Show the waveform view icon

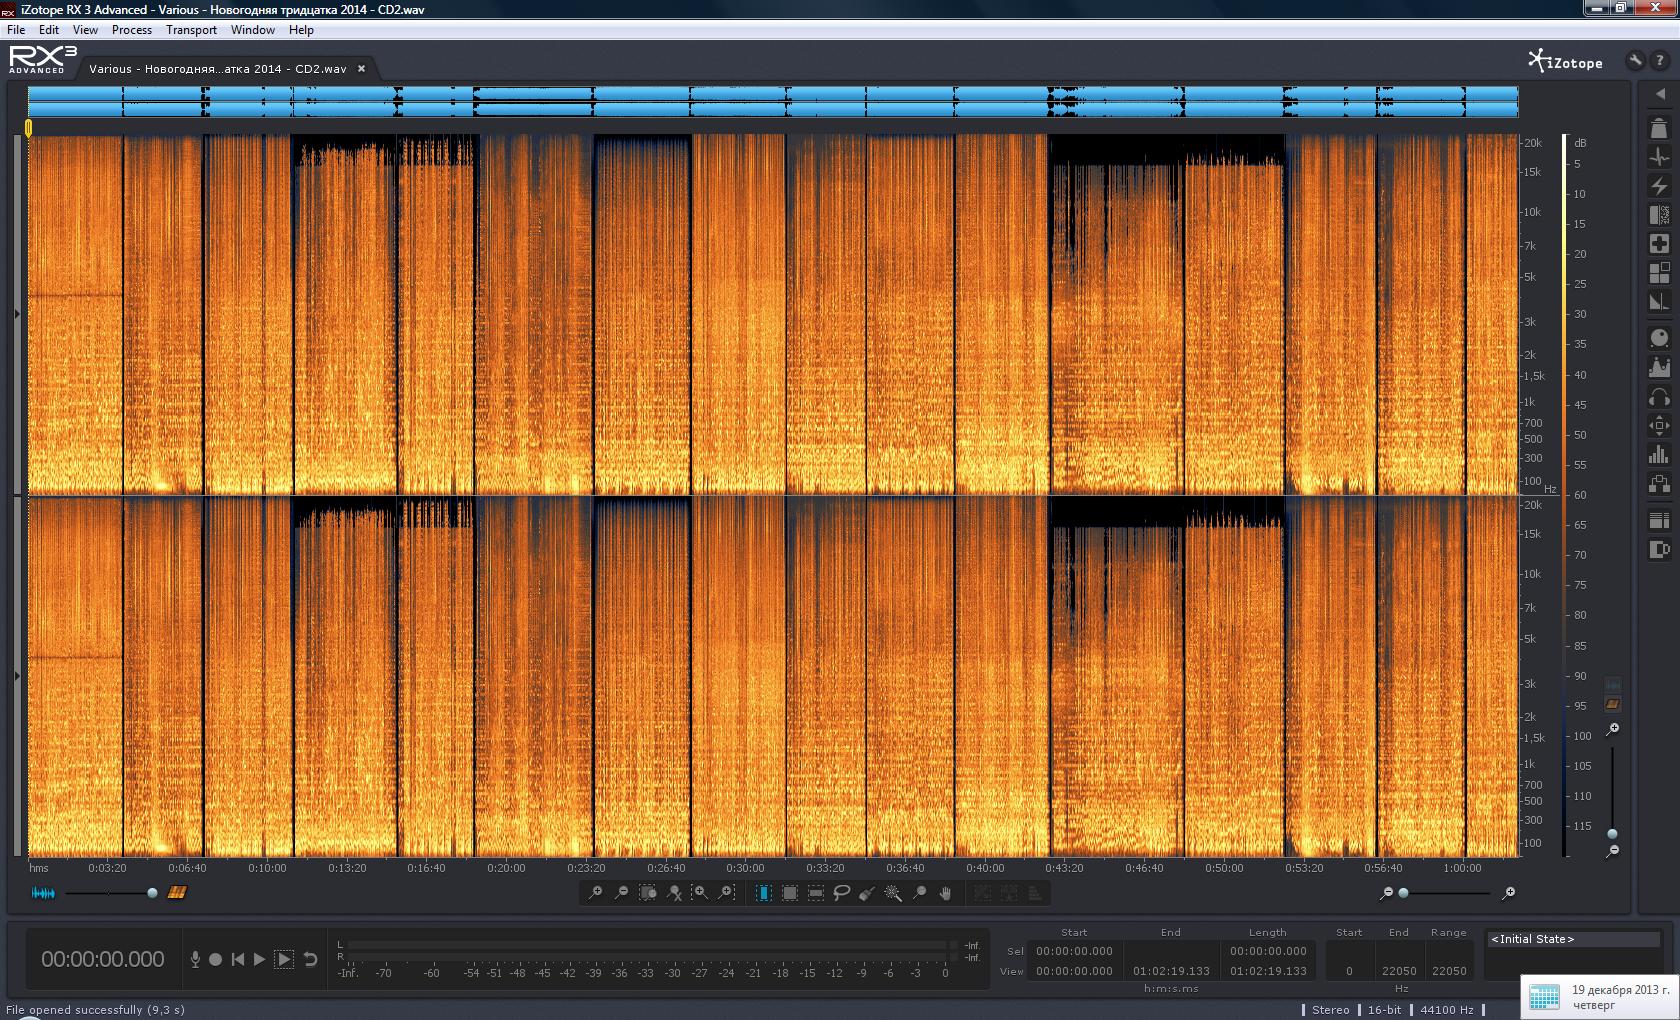[x=43, y=893]
